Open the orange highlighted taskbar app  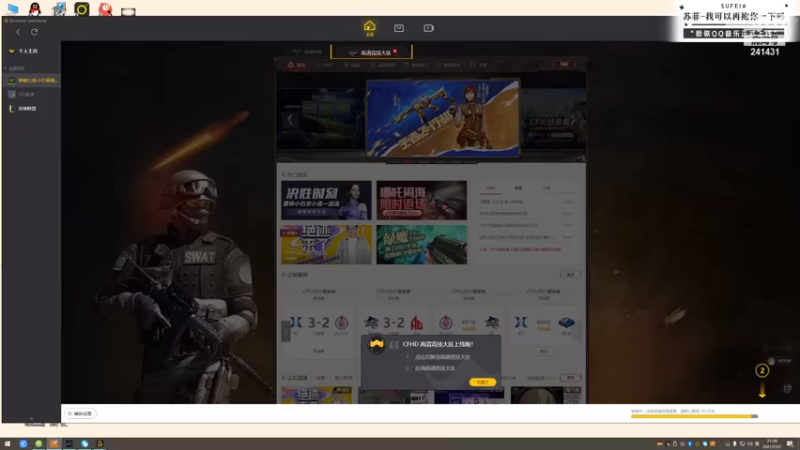54,444
